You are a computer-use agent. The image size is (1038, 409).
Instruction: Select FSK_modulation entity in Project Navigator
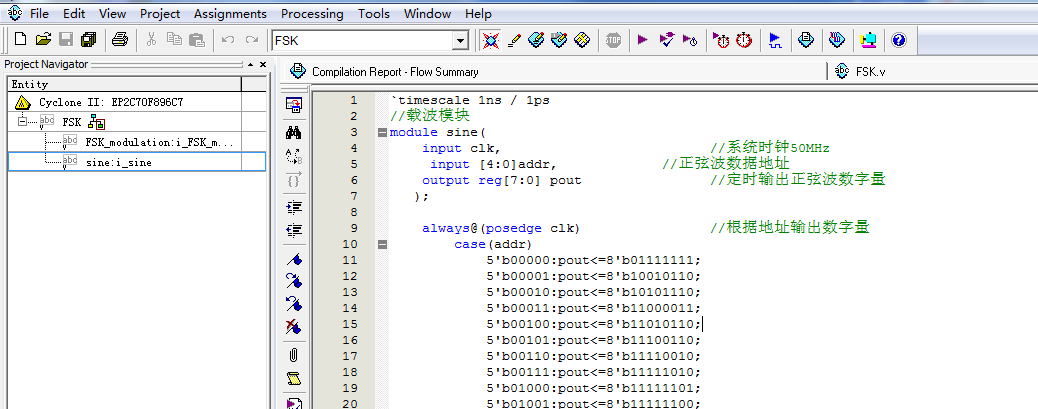[158, 142]
